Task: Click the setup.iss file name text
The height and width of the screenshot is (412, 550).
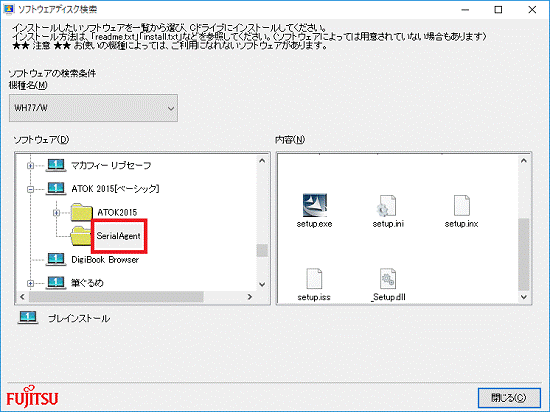Action: tap(314, 297)
